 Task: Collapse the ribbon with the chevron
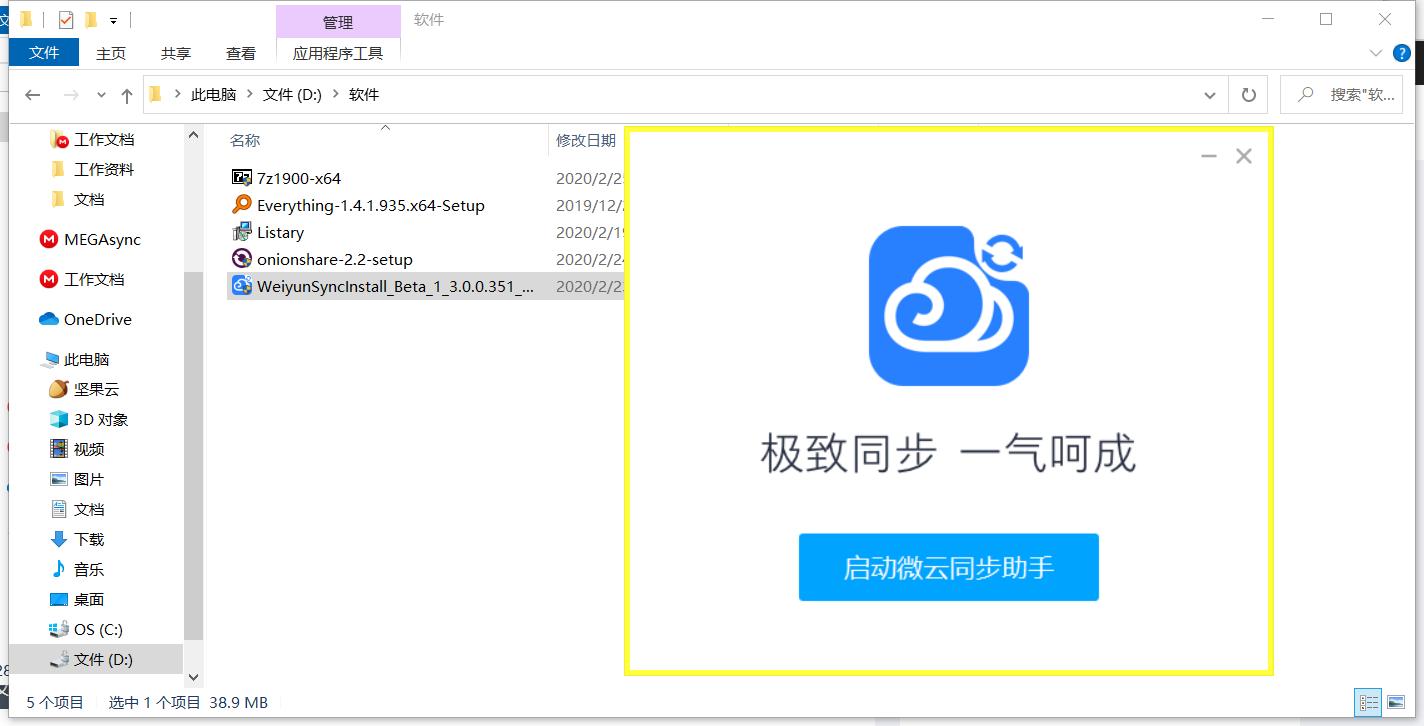1377,53
